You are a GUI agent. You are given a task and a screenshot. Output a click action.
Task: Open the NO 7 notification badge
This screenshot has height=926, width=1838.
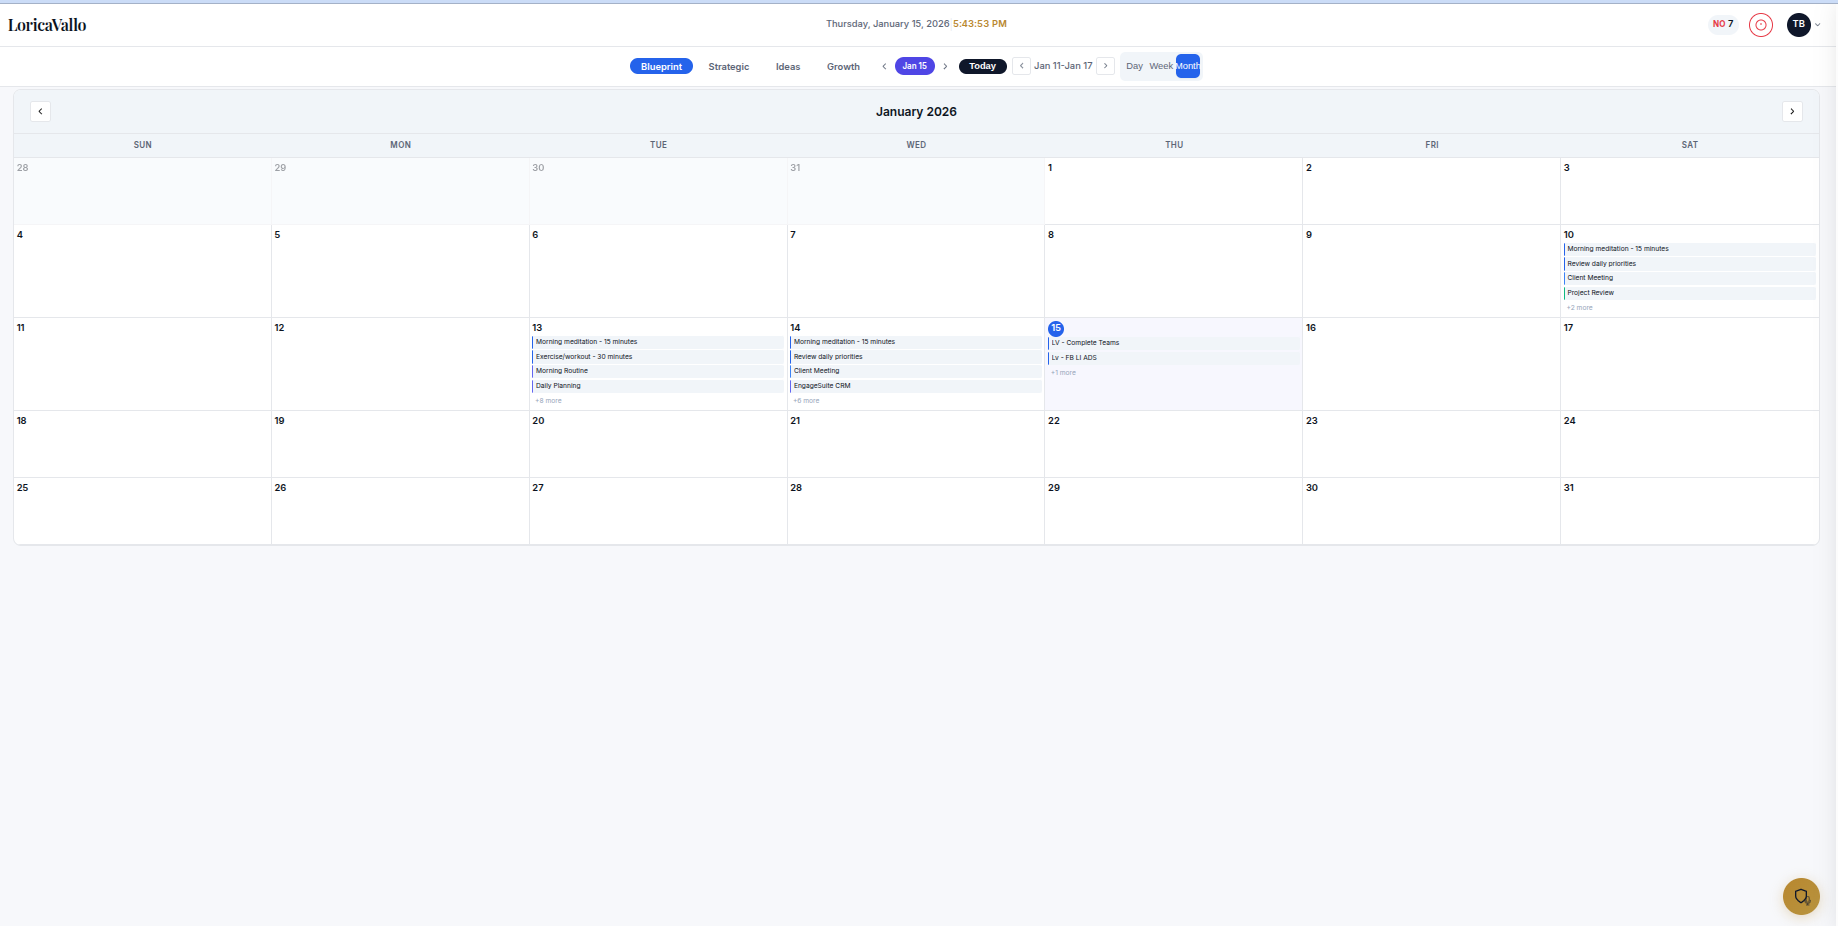[x=1722, y=23]
